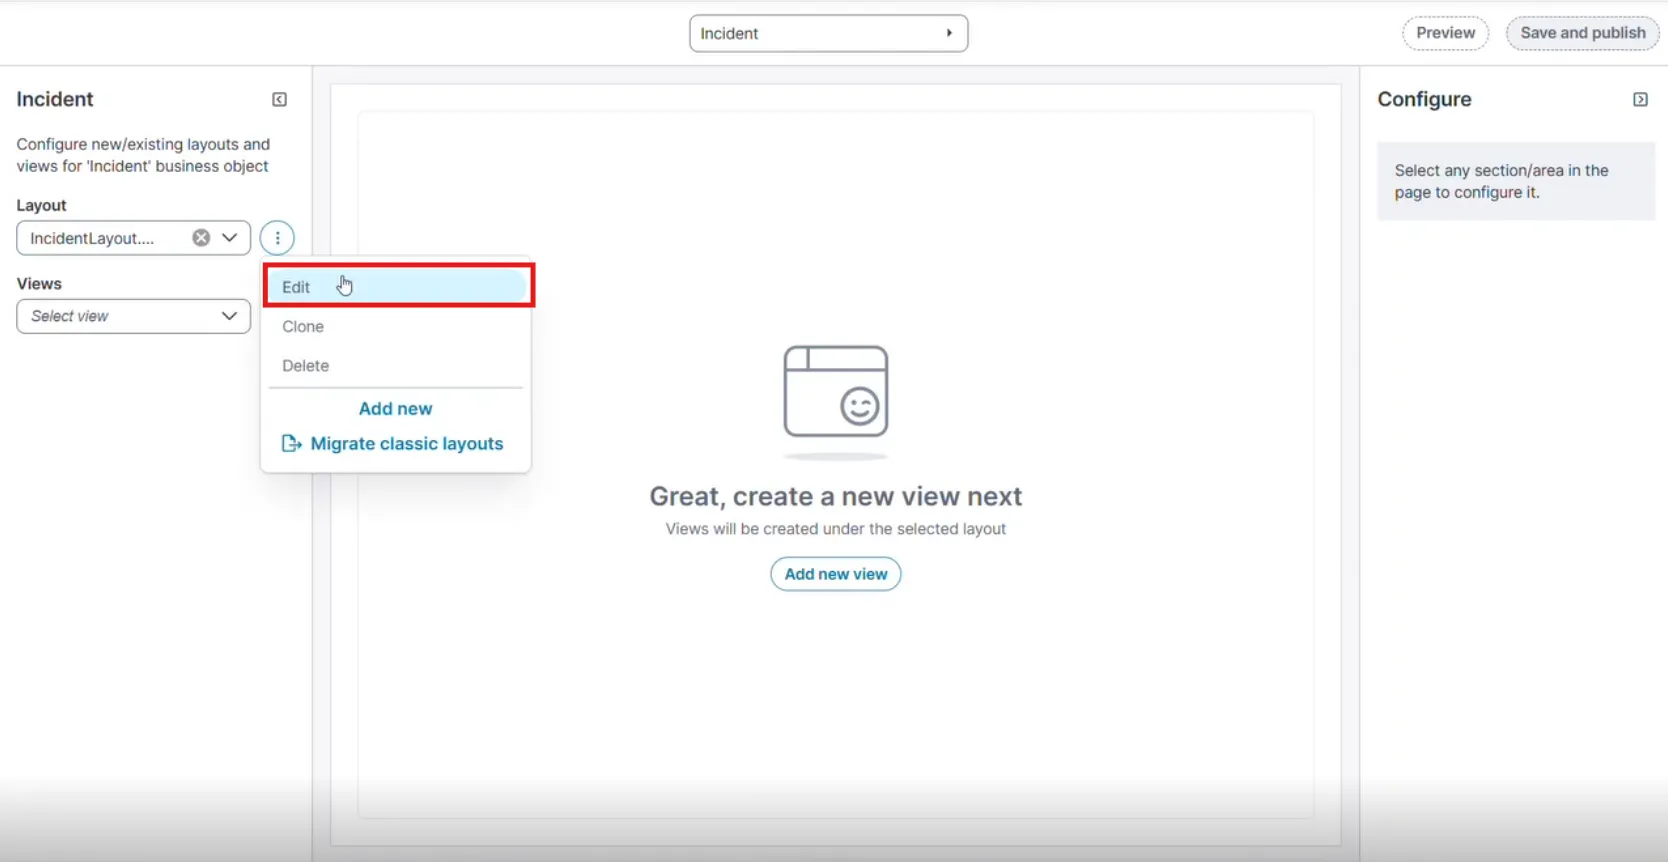
Task: Clear the IncidentLayout selection
Action: 201,238
